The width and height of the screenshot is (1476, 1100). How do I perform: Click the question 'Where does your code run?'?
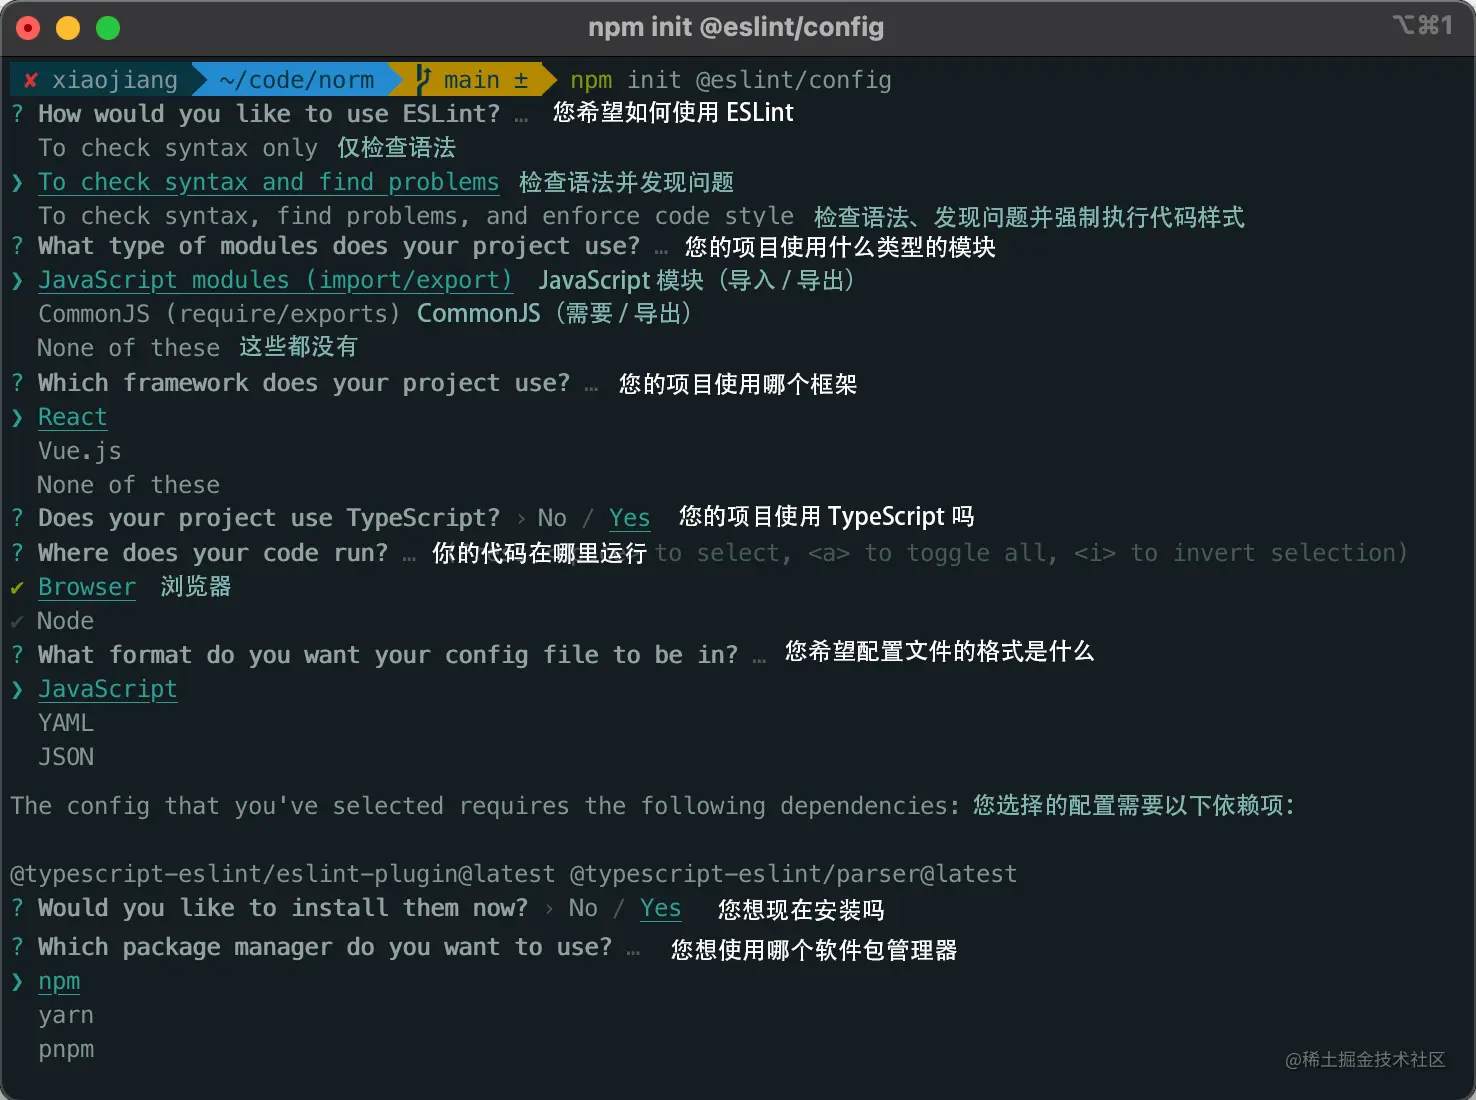click(213, 553)
